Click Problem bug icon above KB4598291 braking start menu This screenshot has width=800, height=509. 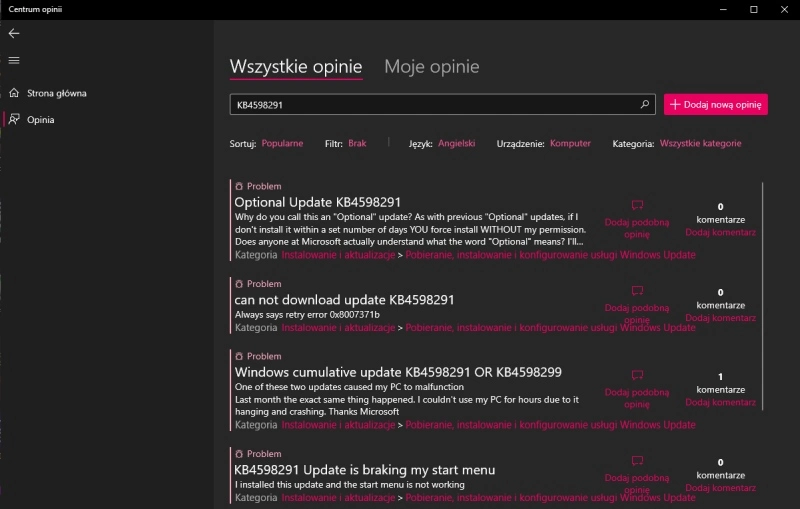pyautogui.click(x=239, y=453)
